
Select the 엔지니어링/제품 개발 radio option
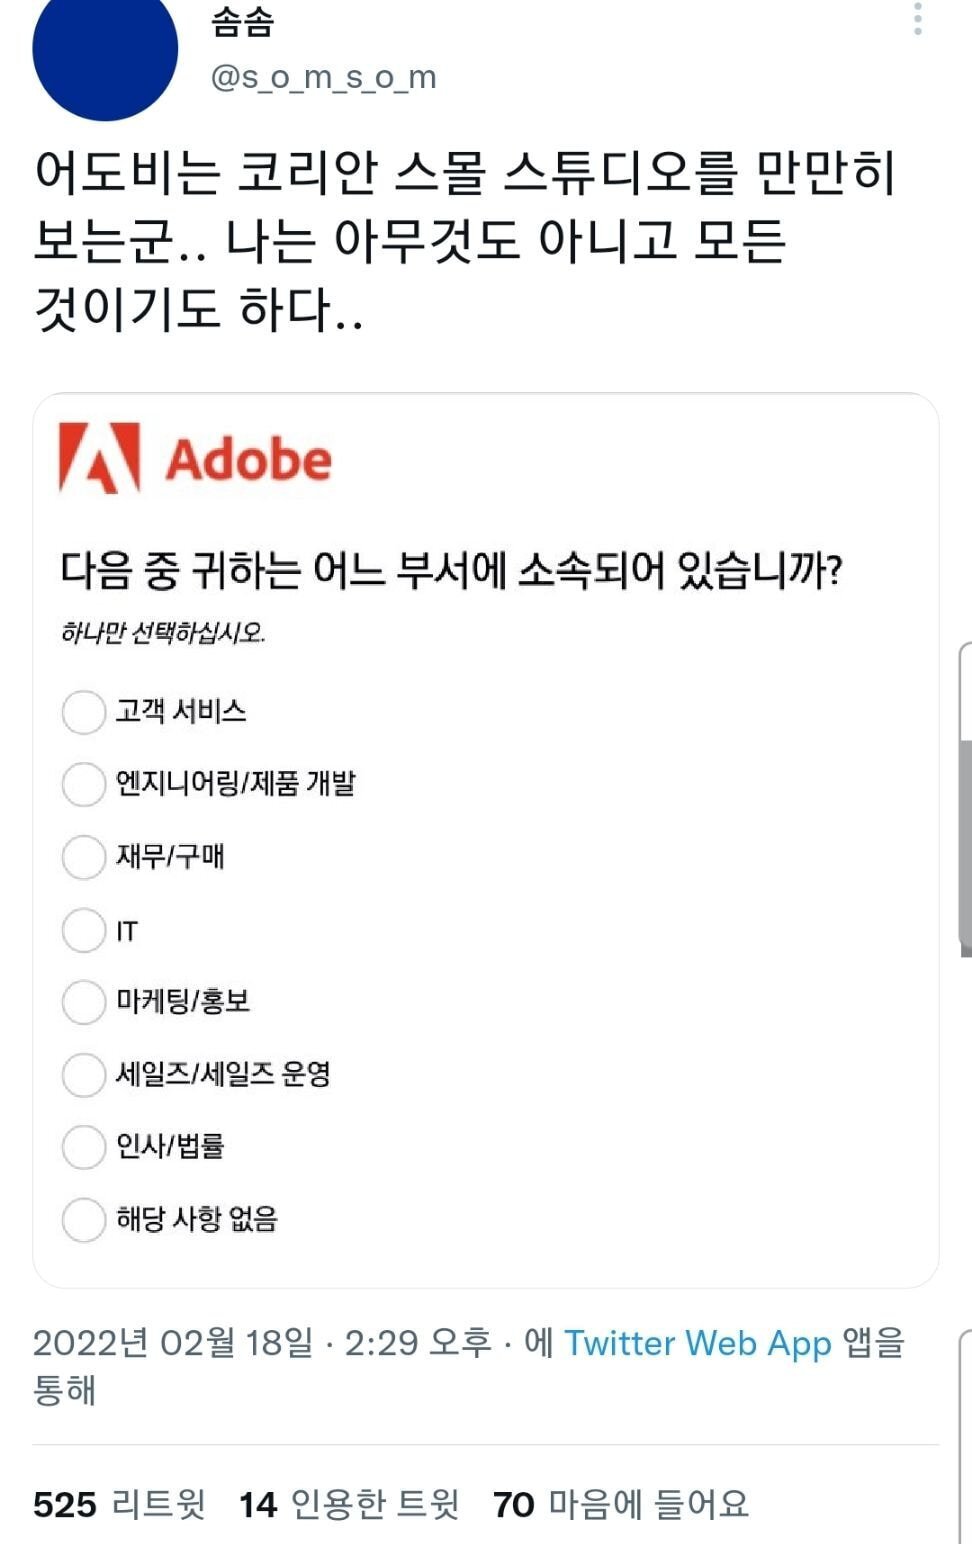84,784
